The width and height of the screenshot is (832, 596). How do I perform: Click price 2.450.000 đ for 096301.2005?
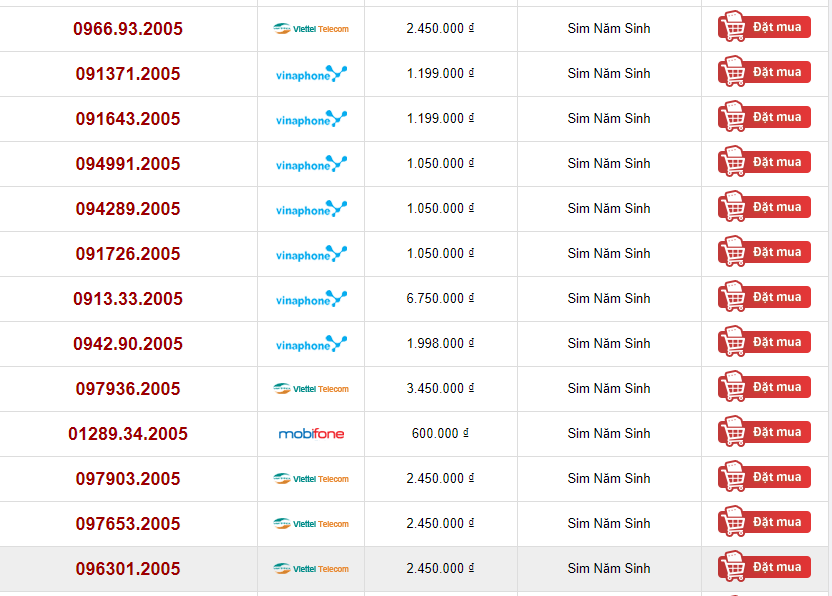[x=440, y=568]
